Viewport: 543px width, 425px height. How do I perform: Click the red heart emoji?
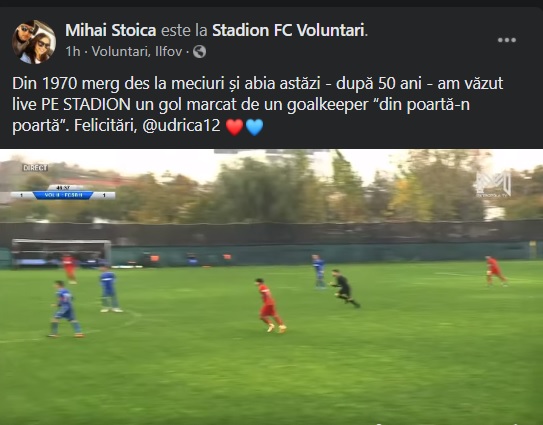[x=234, y=126]
